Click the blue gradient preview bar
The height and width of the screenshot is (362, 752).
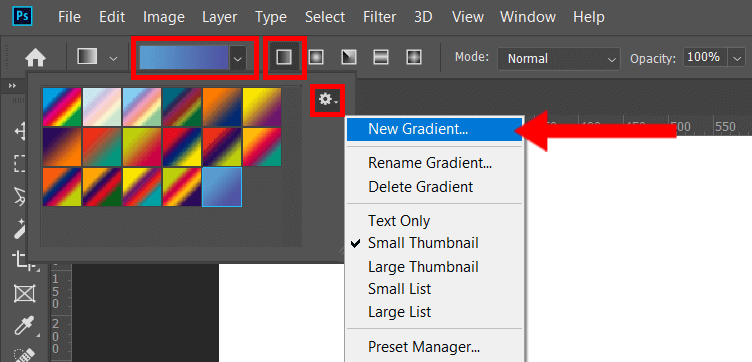(x=184, y=58)
